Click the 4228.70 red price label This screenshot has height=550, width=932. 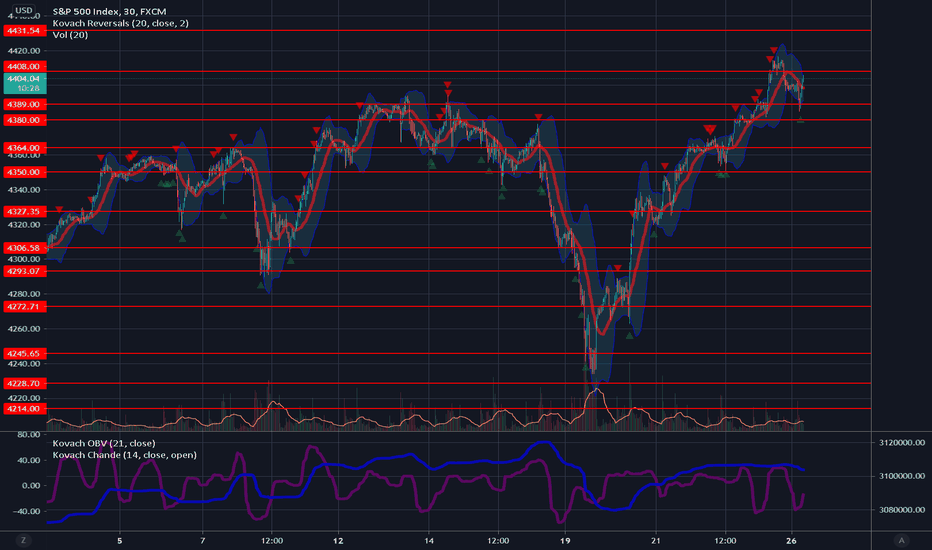pos(24,383)
